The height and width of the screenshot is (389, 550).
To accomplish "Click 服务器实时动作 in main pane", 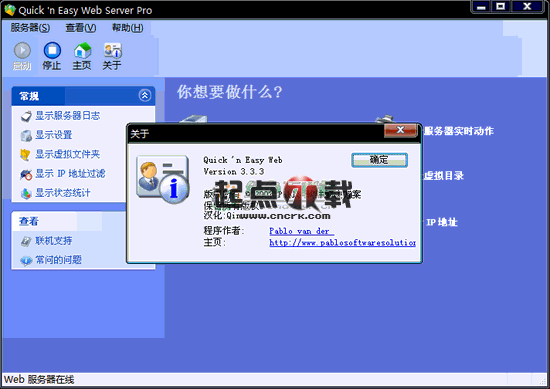I will (458, 131).
